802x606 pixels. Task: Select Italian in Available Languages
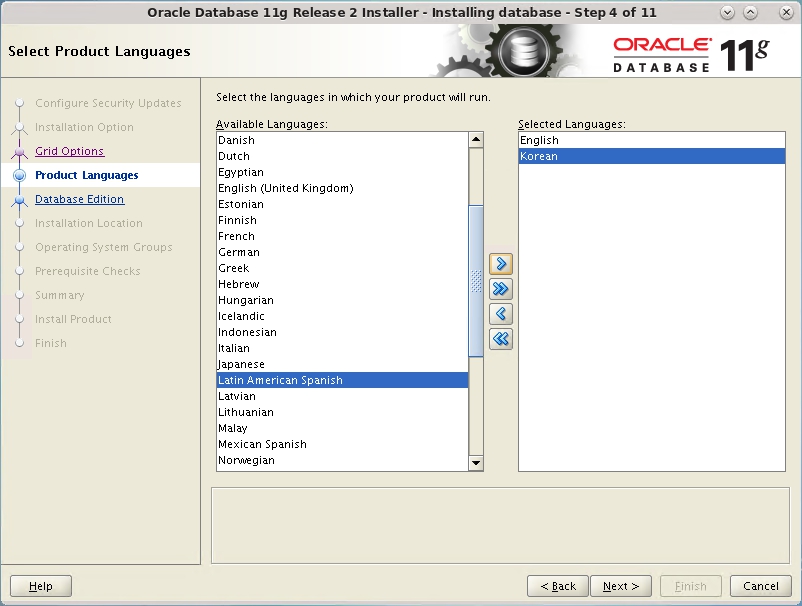(342, 348)
